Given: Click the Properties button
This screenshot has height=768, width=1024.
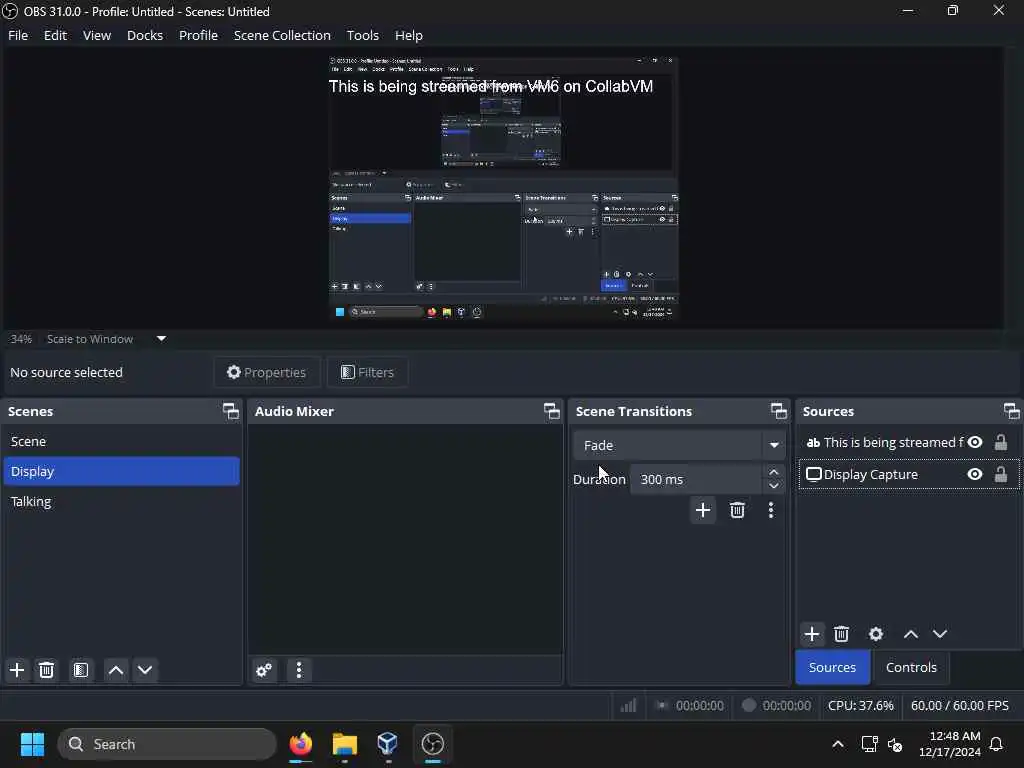Looking at the screenshot, I should point(266,372).
